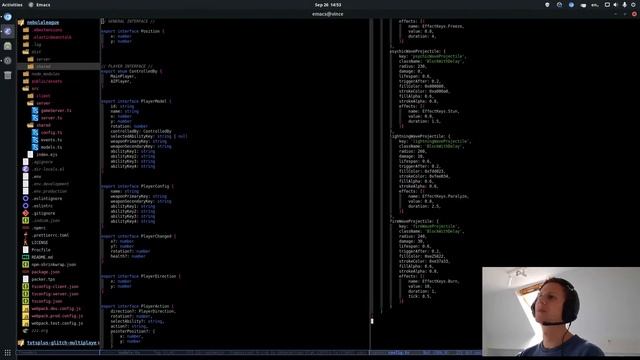Screen dimensions: 640x360
Task: Click the .eslintrc ESLint icon
Action: tap(25, 206)
